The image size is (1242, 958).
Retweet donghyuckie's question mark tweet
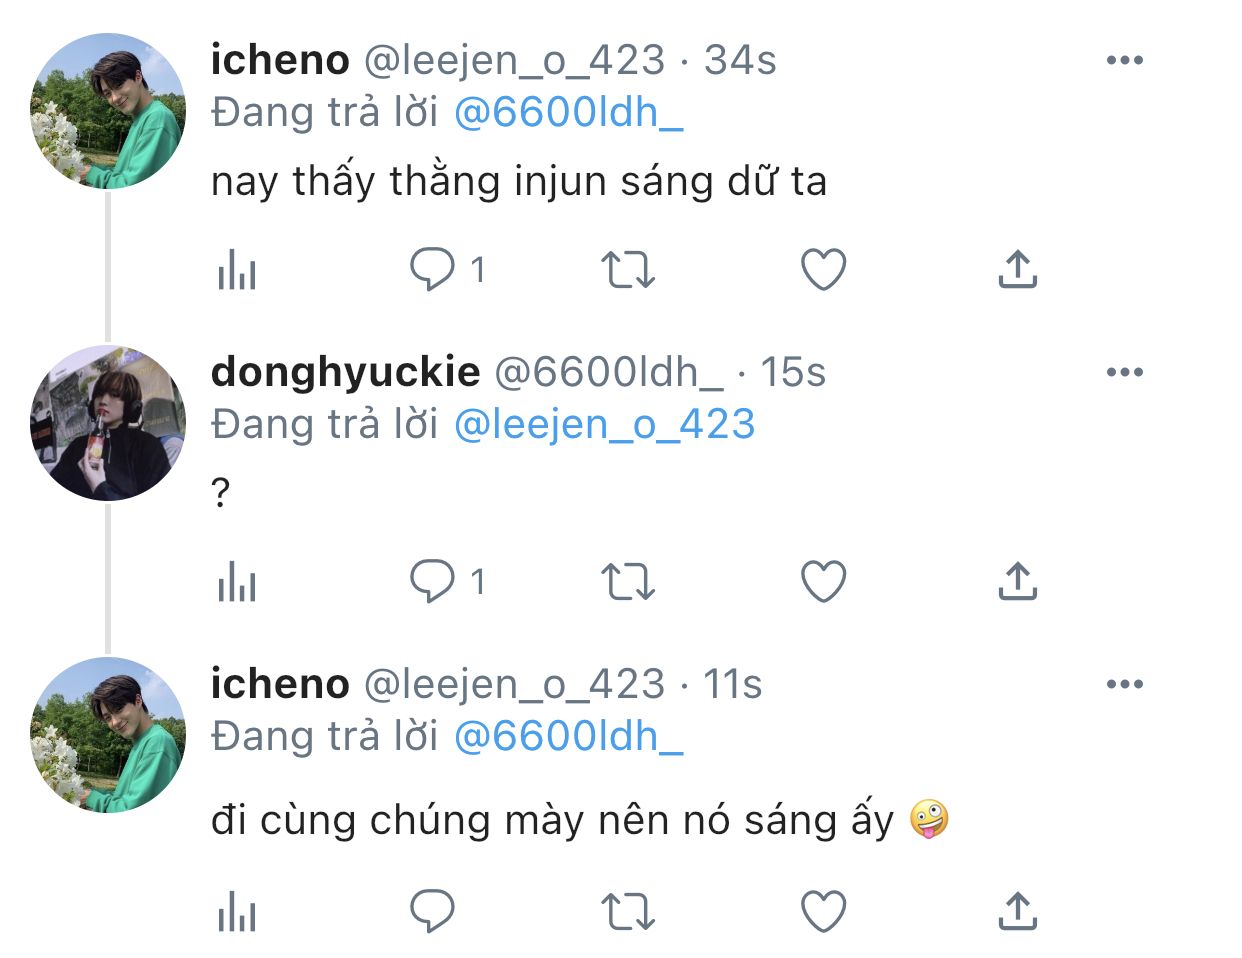(627, 582)
